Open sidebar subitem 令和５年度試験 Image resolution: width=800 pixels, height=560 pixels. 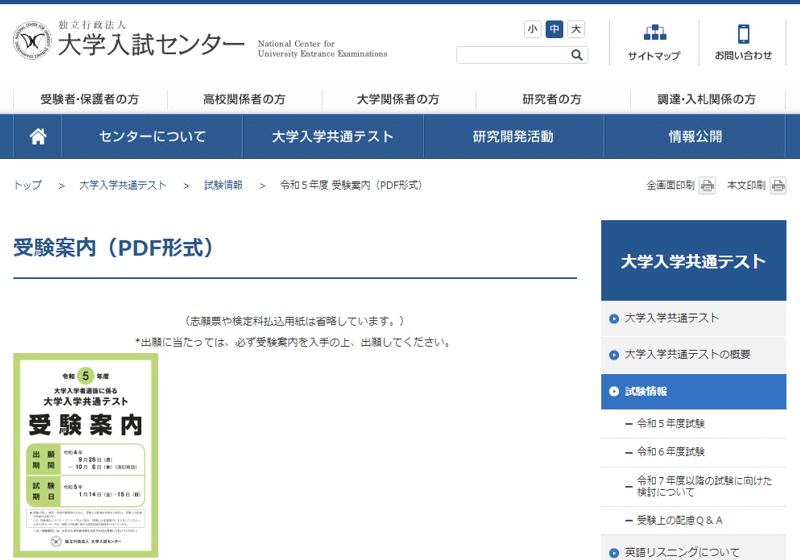[x=670, y=423]
